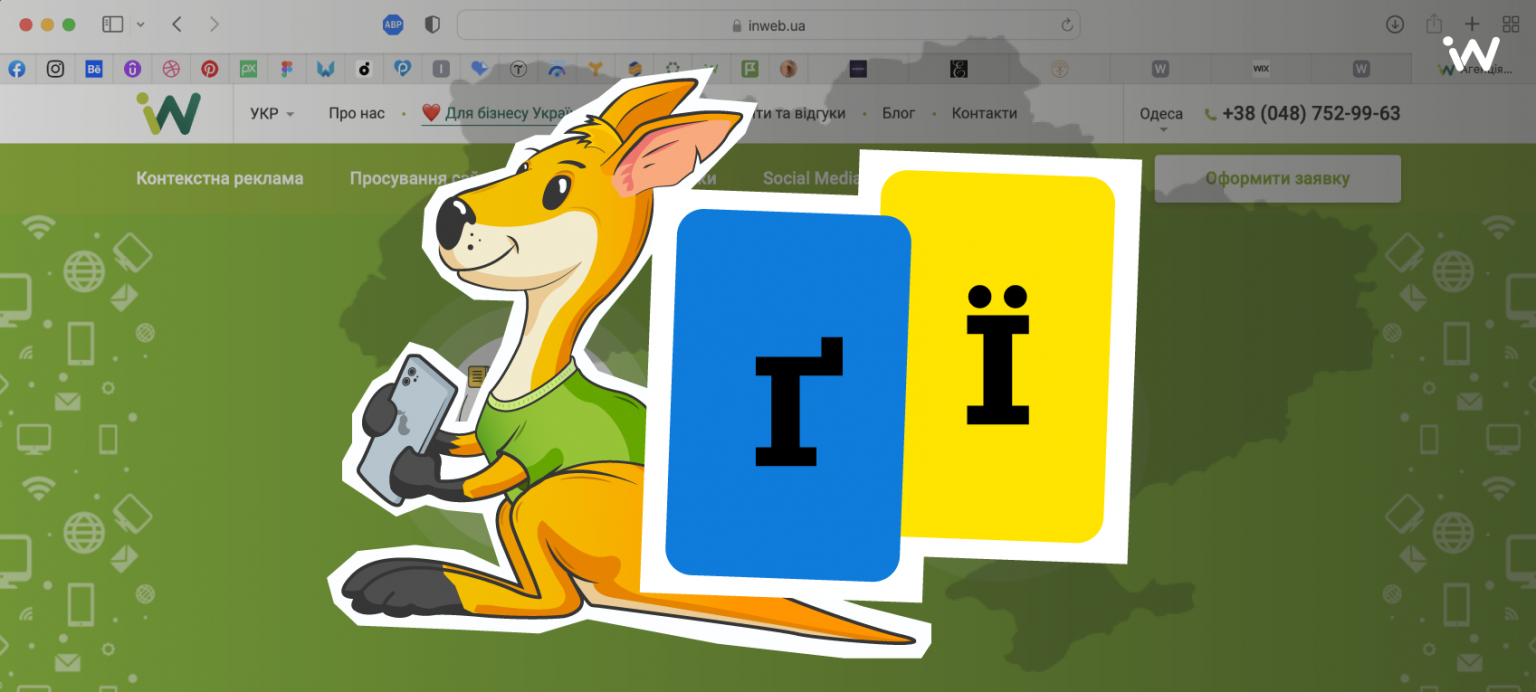Open the Social Media service menu
Screen dimensions: 1536x692
[x=811, y=179]
